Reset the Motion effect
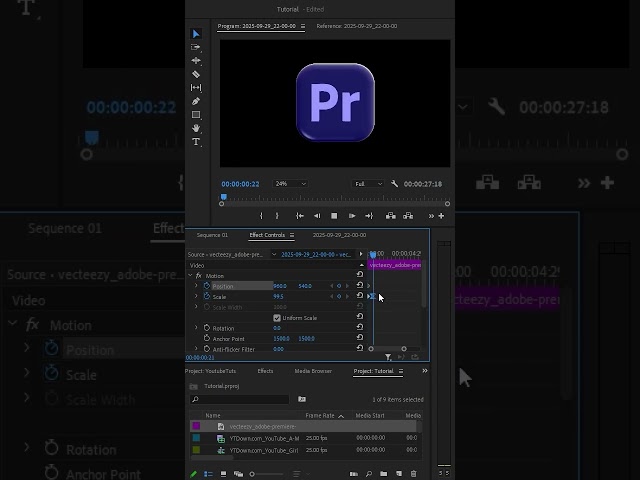 pos(360,274)
